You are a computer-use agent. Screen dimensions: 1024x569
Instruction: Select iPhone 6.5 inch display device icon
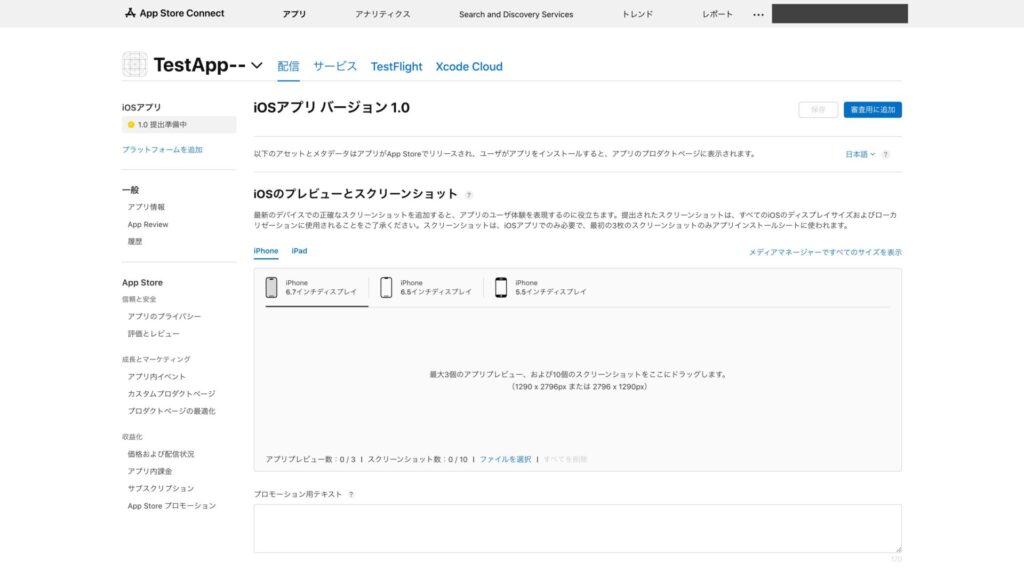pos(386,287)
